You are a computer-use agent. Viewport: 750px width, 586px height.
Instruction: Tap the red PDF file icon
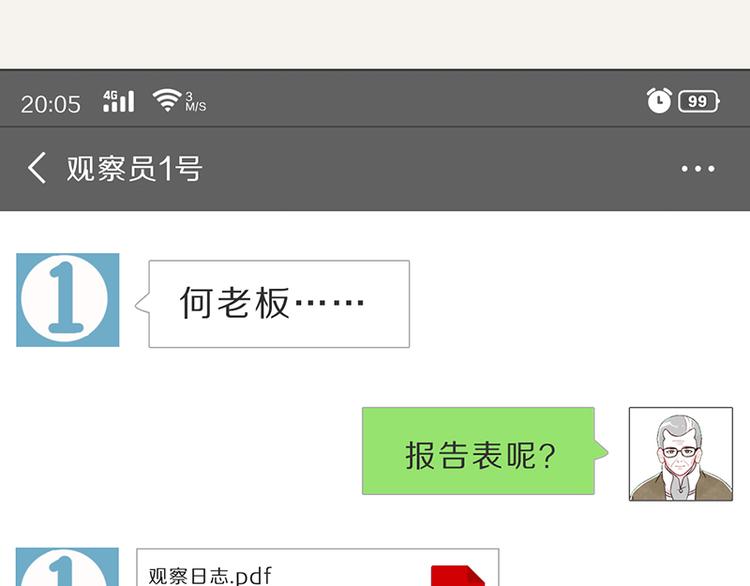457,575
